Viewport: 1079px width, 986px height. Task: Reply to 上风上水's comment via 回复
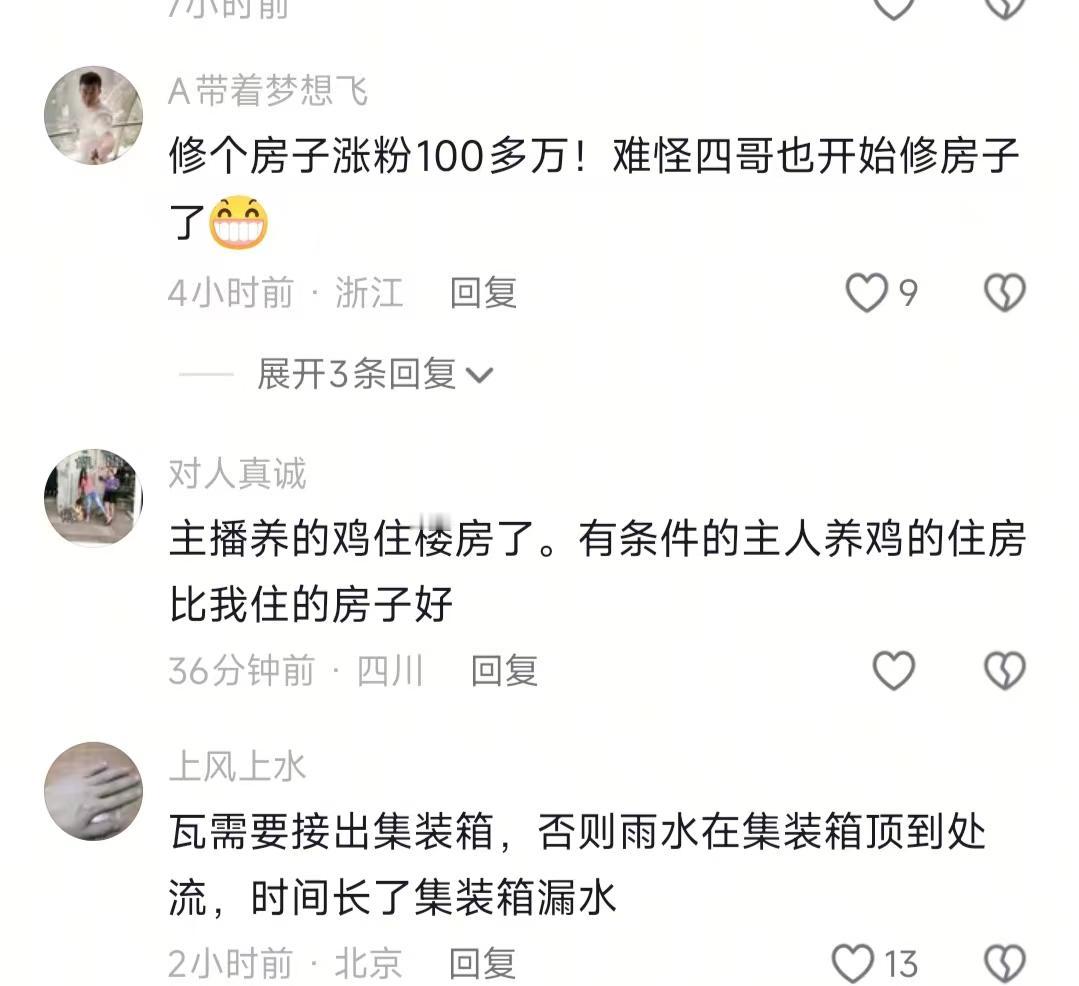482,963
